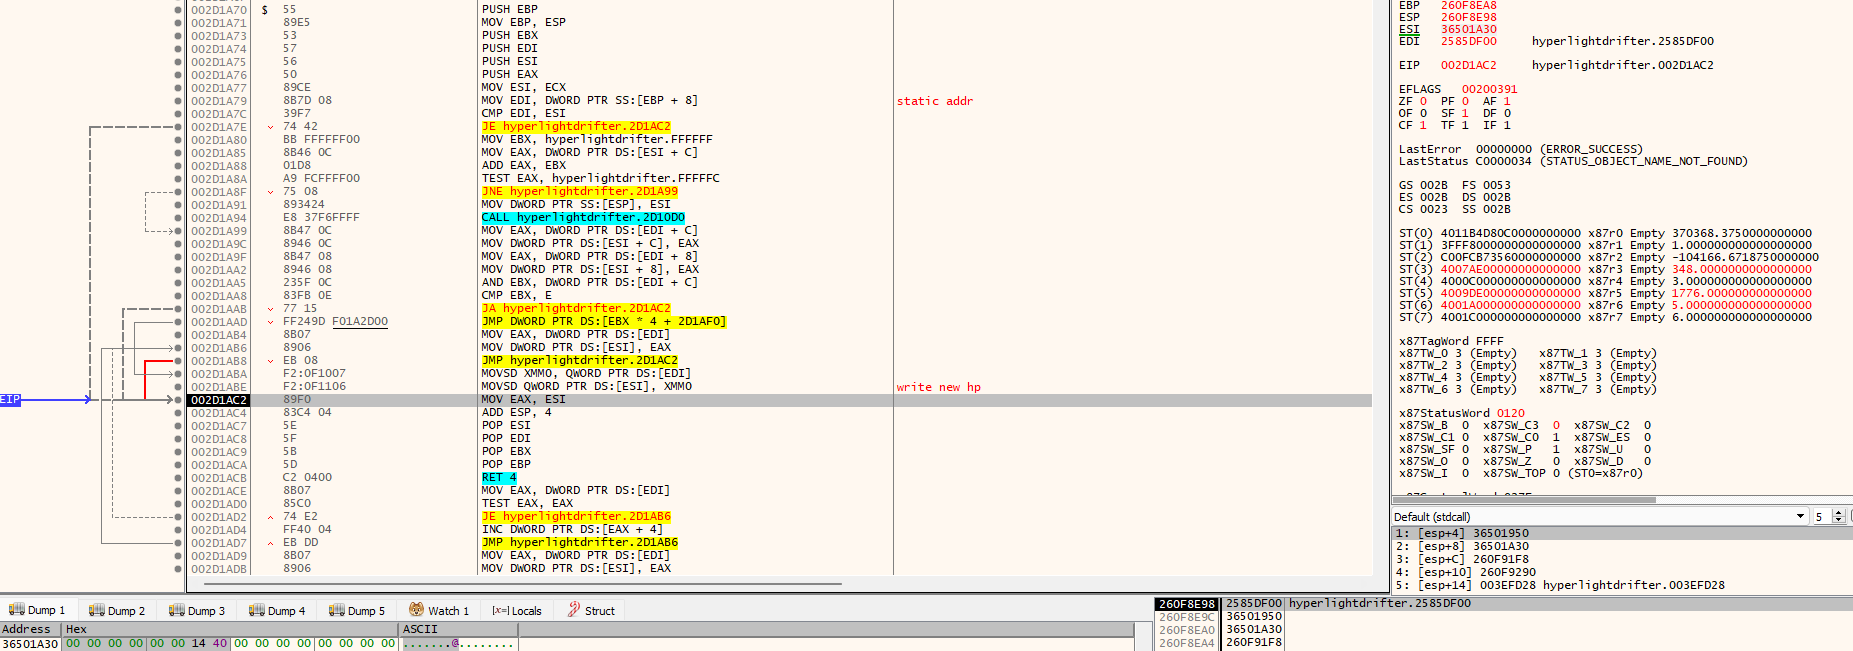Click the Watch 1 tab icon
This screenshot has width=1853, height=651.
416,610
